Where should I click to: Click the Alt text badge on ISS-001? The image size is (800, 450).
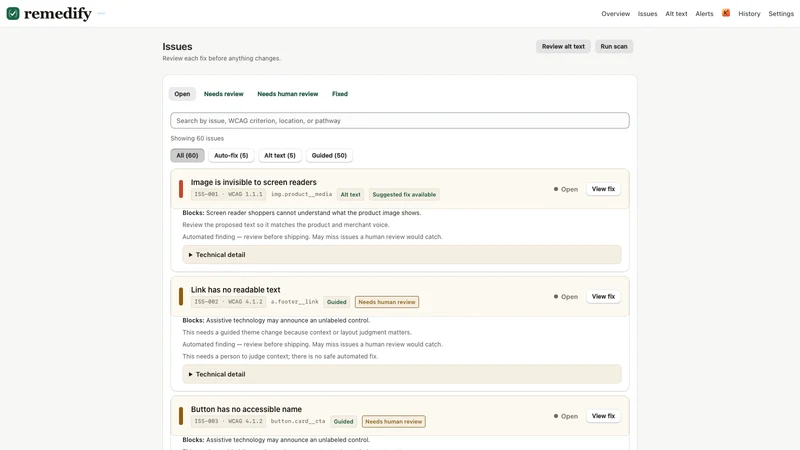pos(351,194)
